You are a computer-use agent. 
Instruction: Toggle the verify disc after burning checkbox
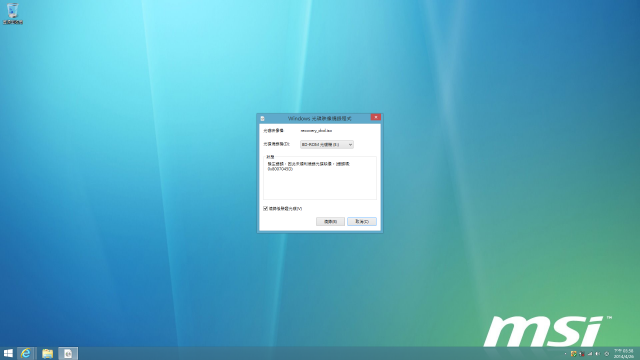click(x=265, y=209)
